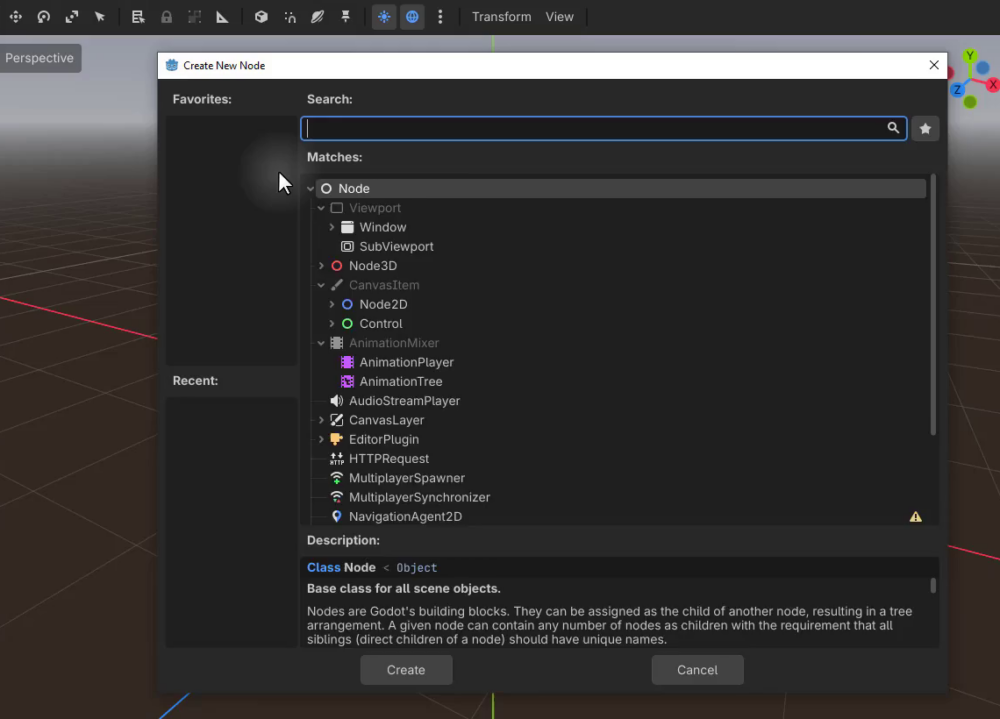
Task: Click the AnimationTree icon
Action: click(347, 382)
